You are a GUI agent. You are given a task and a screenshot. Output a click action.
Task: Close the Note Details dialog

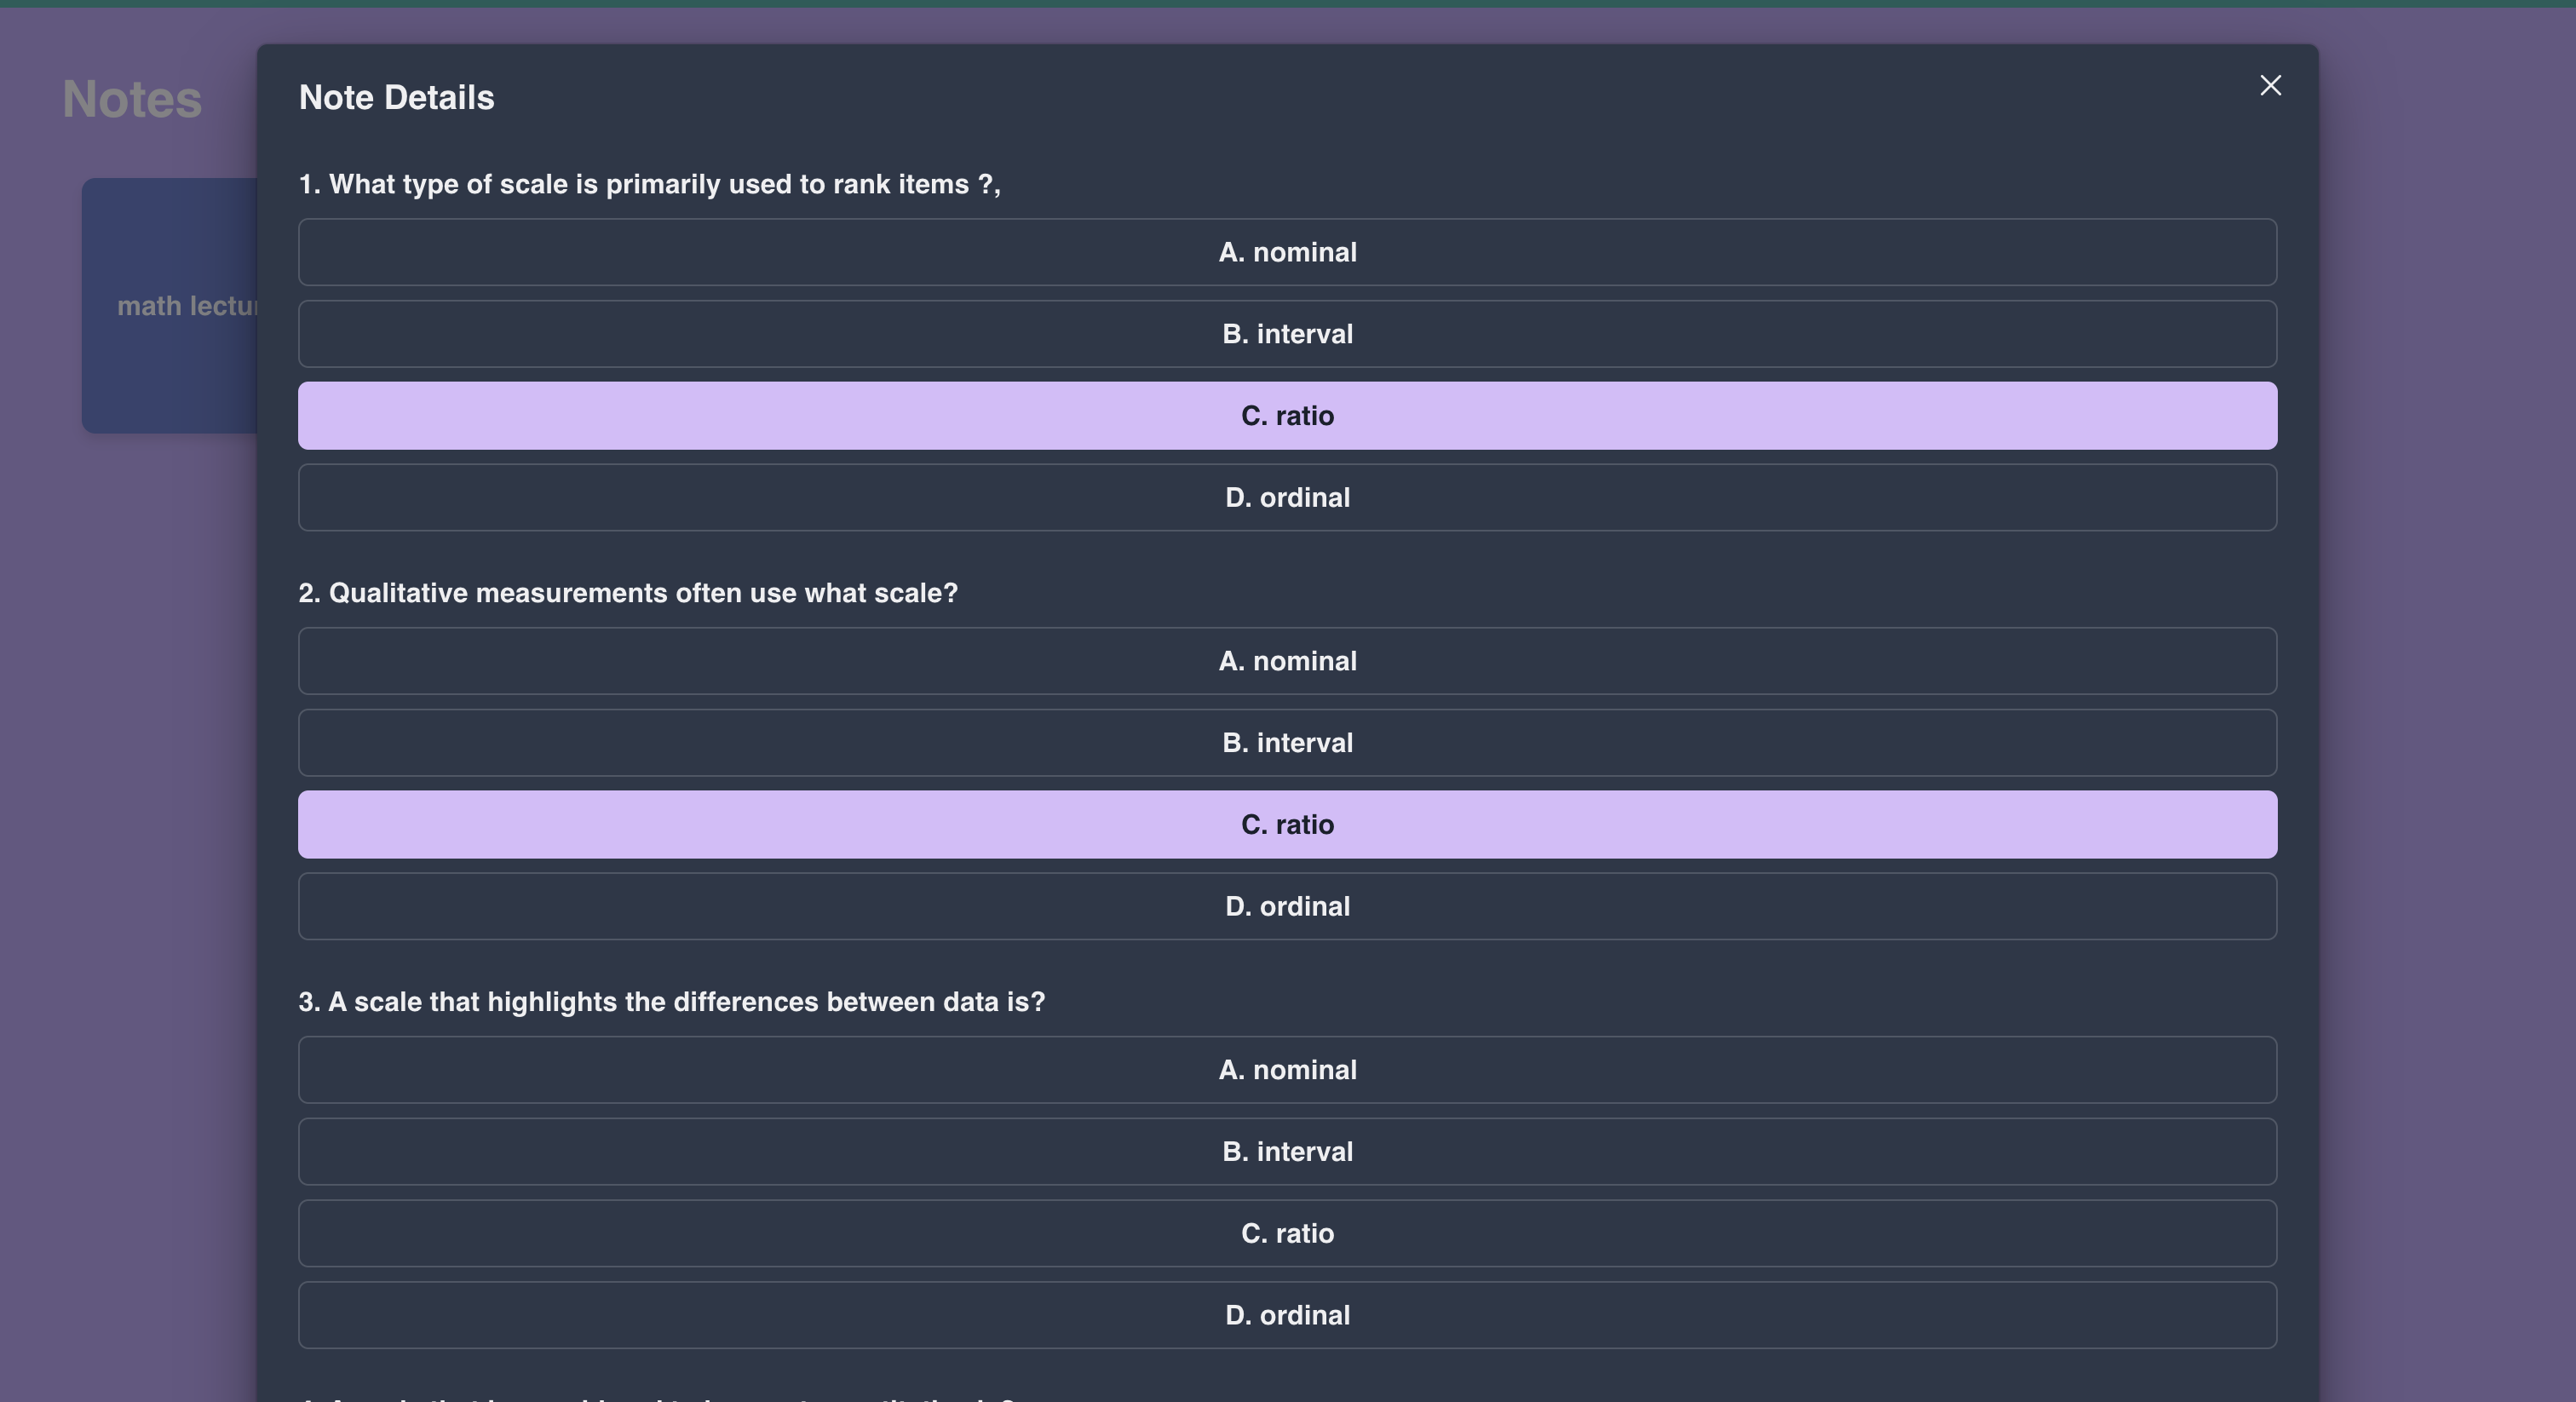2270,85
